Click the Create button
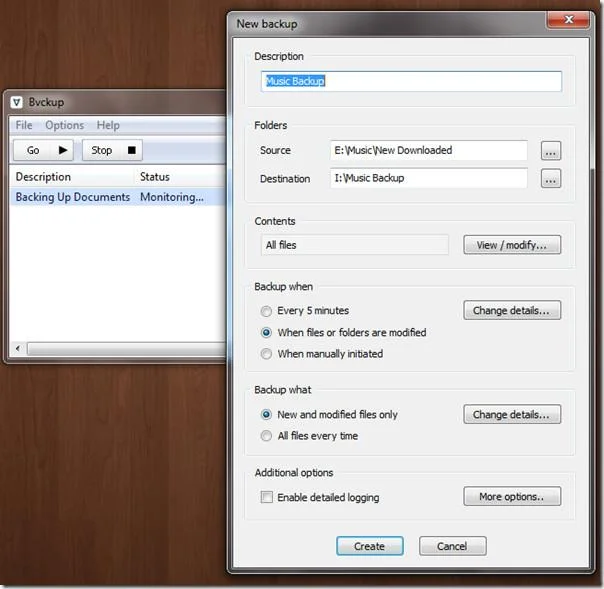604x589 pixels. tap(369, 546)
